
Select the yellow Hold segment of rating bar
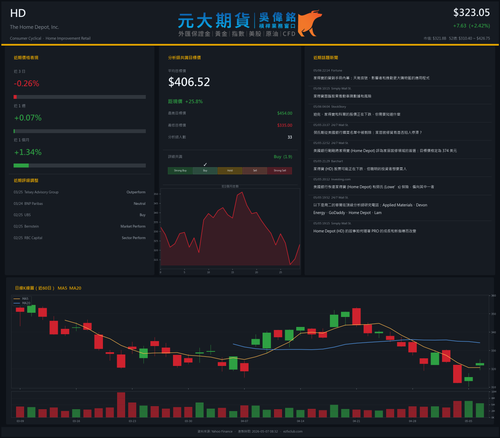(230, 171)
